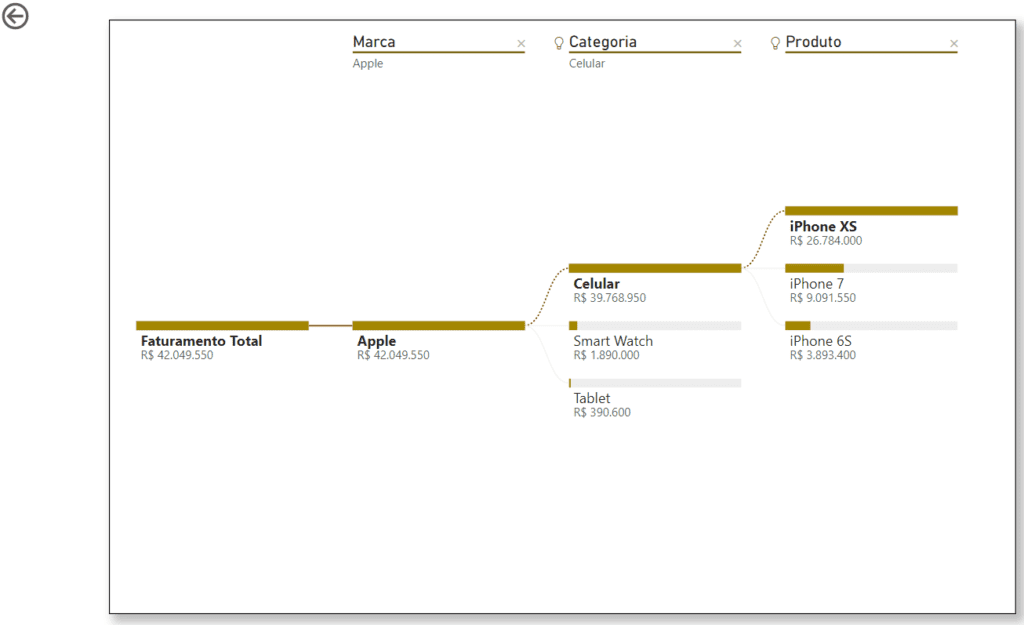Click the lightbulb icon beside Categoria

tap(559, 43)
